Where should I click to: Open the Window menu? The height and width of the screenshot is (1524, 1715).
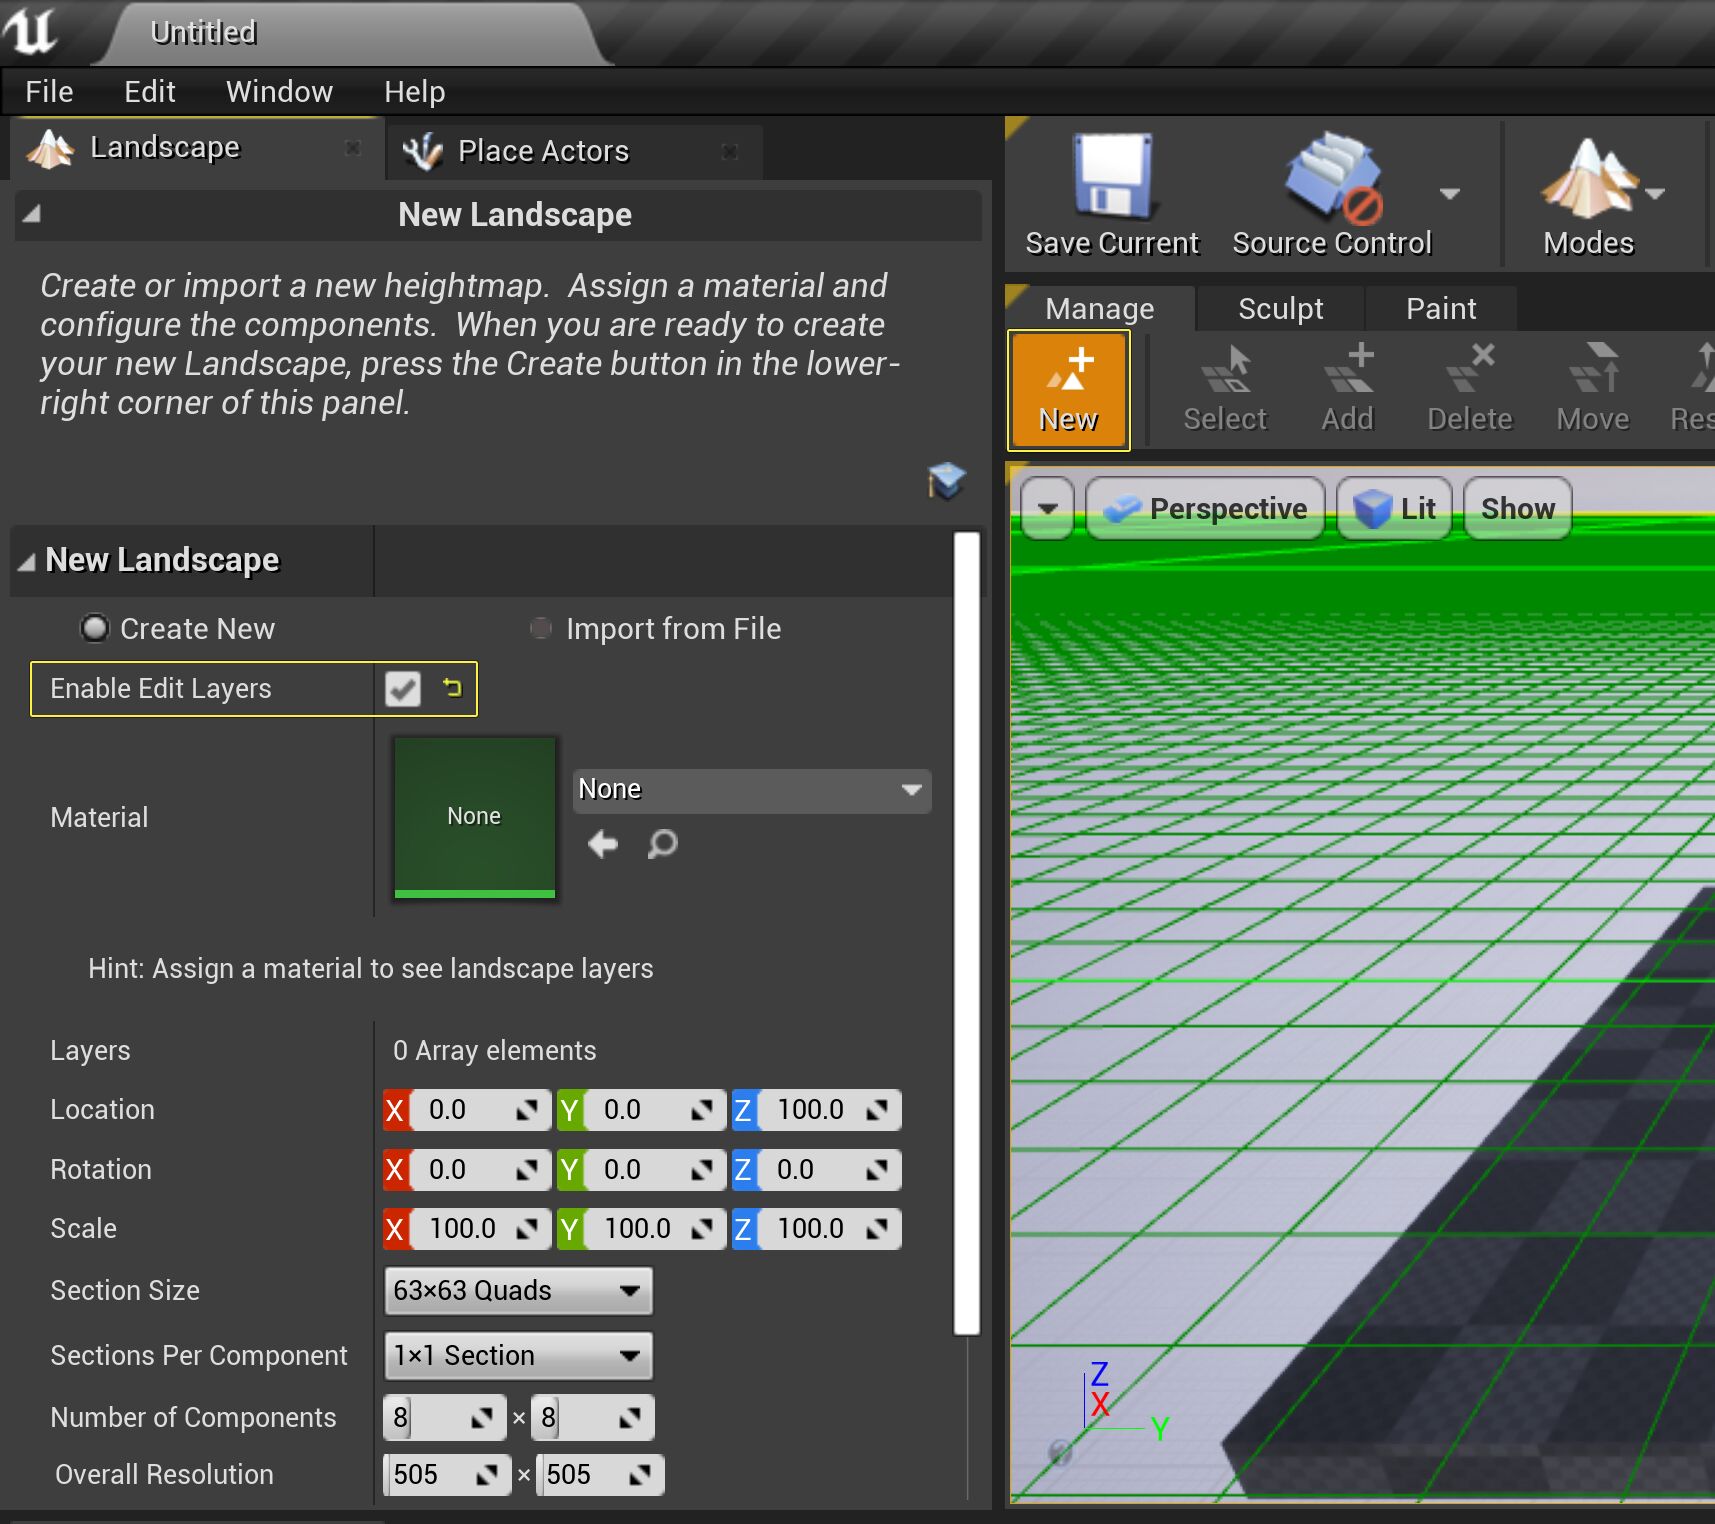(x=279, y=92)
